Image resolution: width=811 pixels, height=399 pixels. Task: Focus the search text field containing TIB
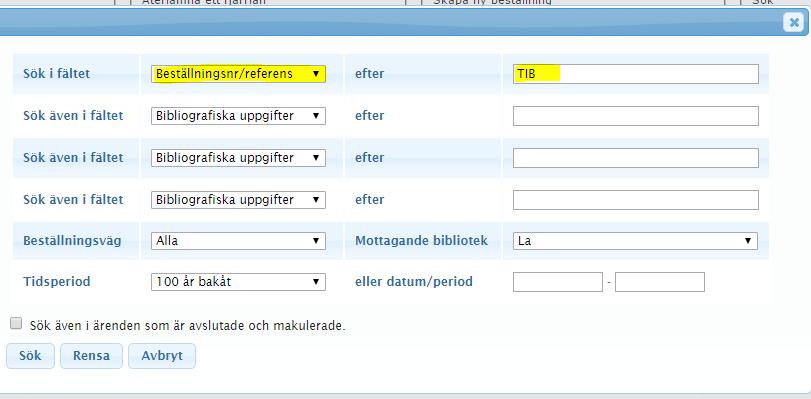636,74
